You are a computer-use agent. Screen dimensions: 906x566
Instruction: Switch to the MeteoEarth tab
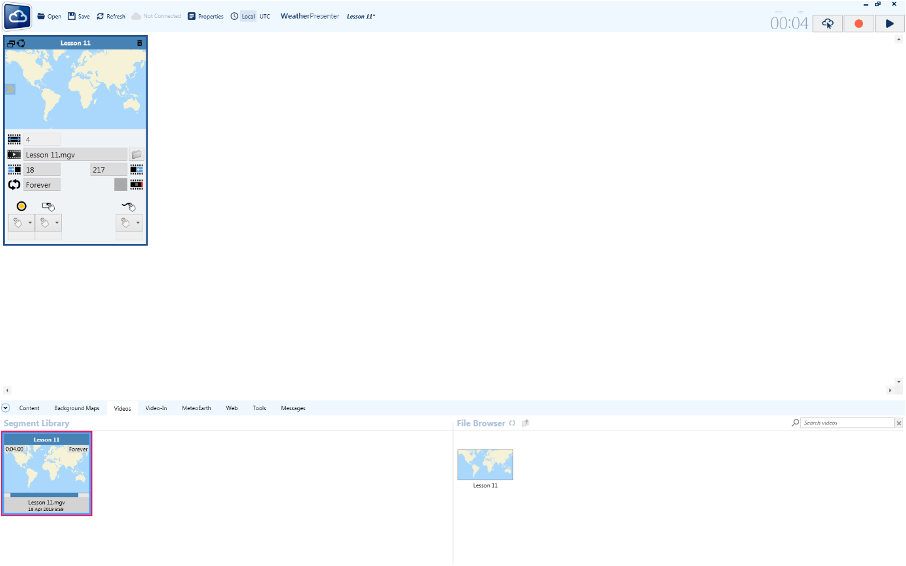point(196,408)
